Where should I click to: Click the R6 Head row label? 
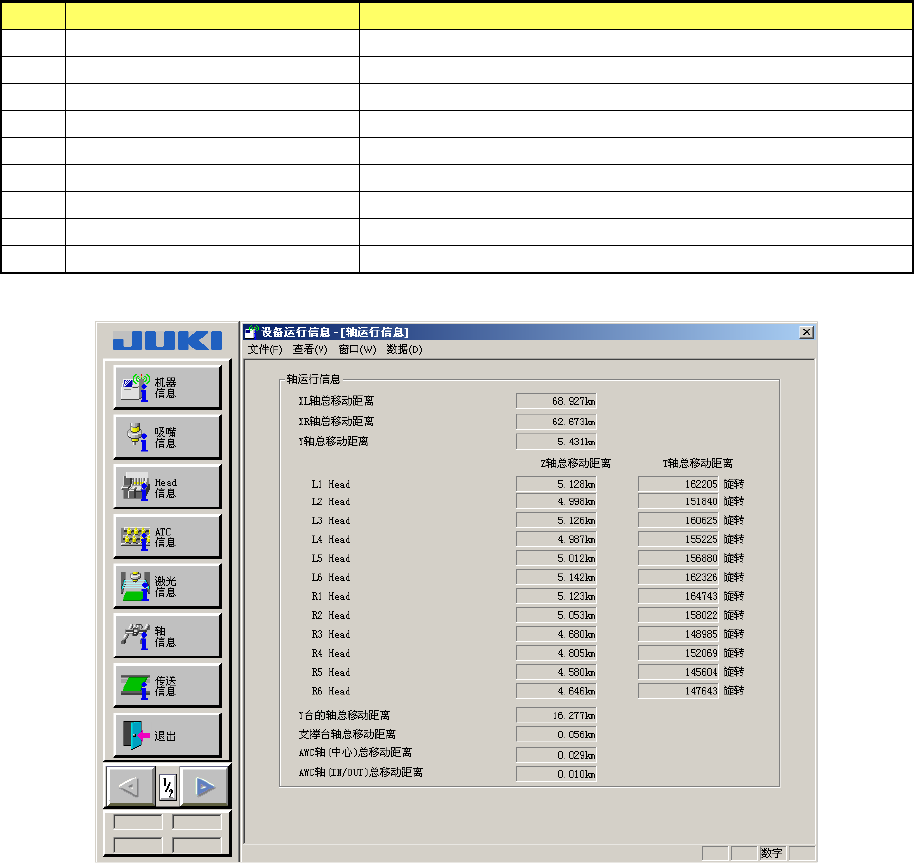[331, 692]
